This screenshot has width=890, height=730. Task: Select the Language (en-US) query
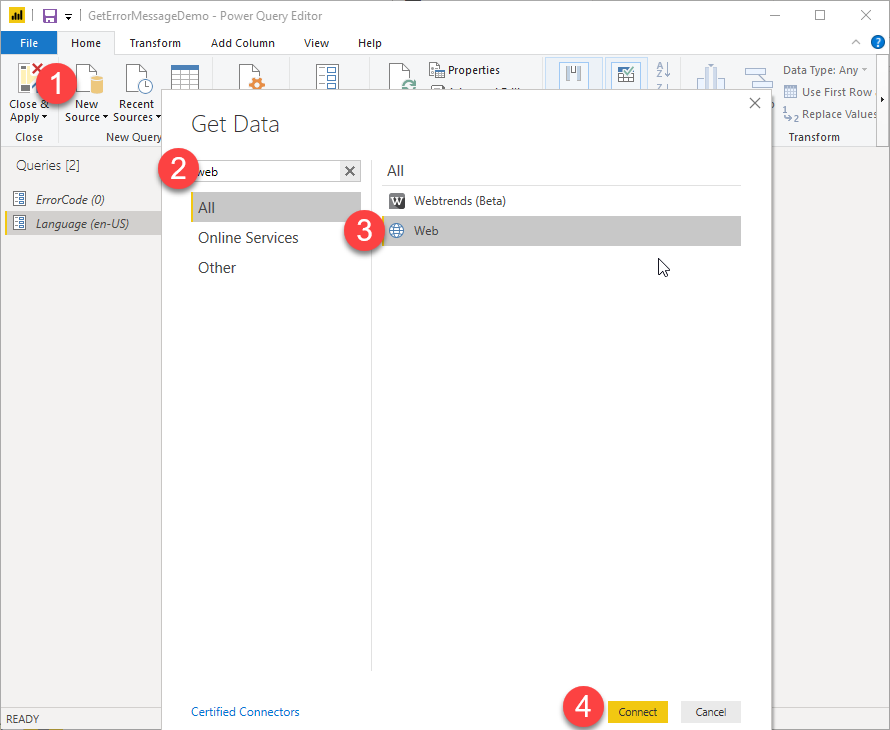click(82, 223)
